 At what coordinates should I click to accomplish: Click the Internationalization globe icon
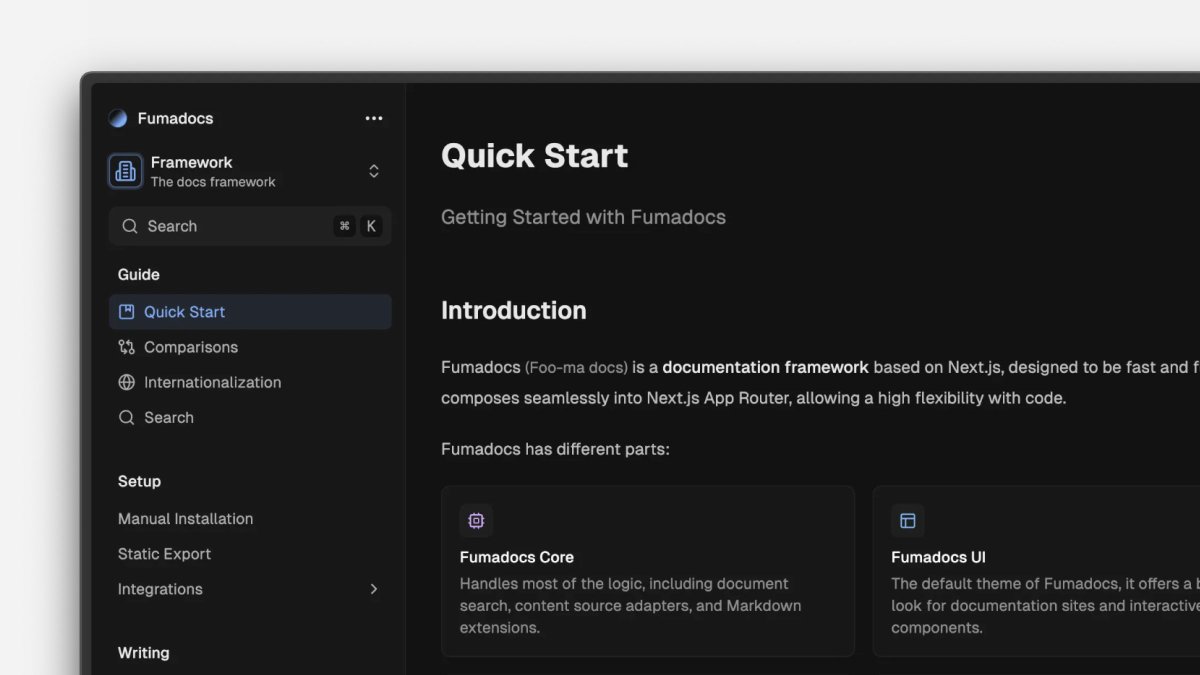[127, 382]
